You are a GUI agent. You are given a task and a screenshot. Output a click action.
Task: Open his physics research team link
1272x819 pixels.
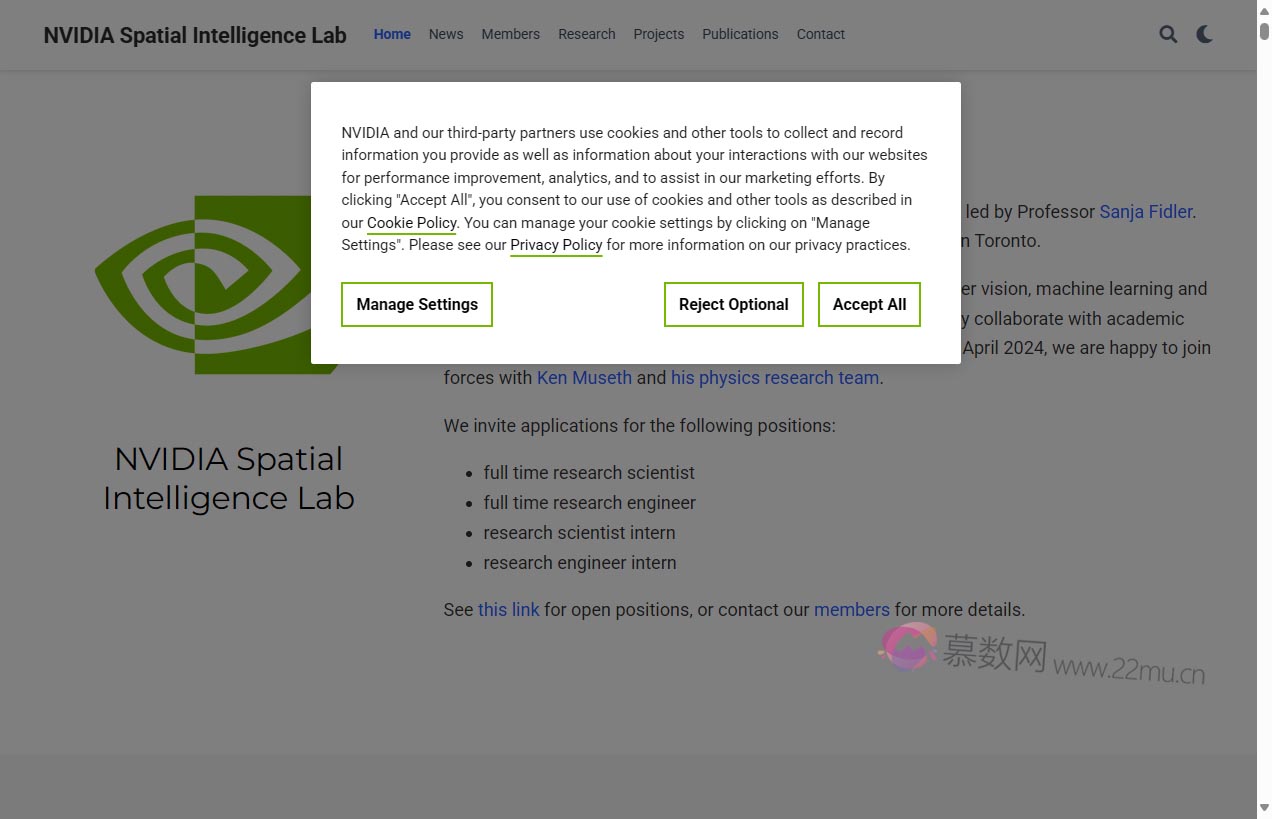(x=775, y=377)
